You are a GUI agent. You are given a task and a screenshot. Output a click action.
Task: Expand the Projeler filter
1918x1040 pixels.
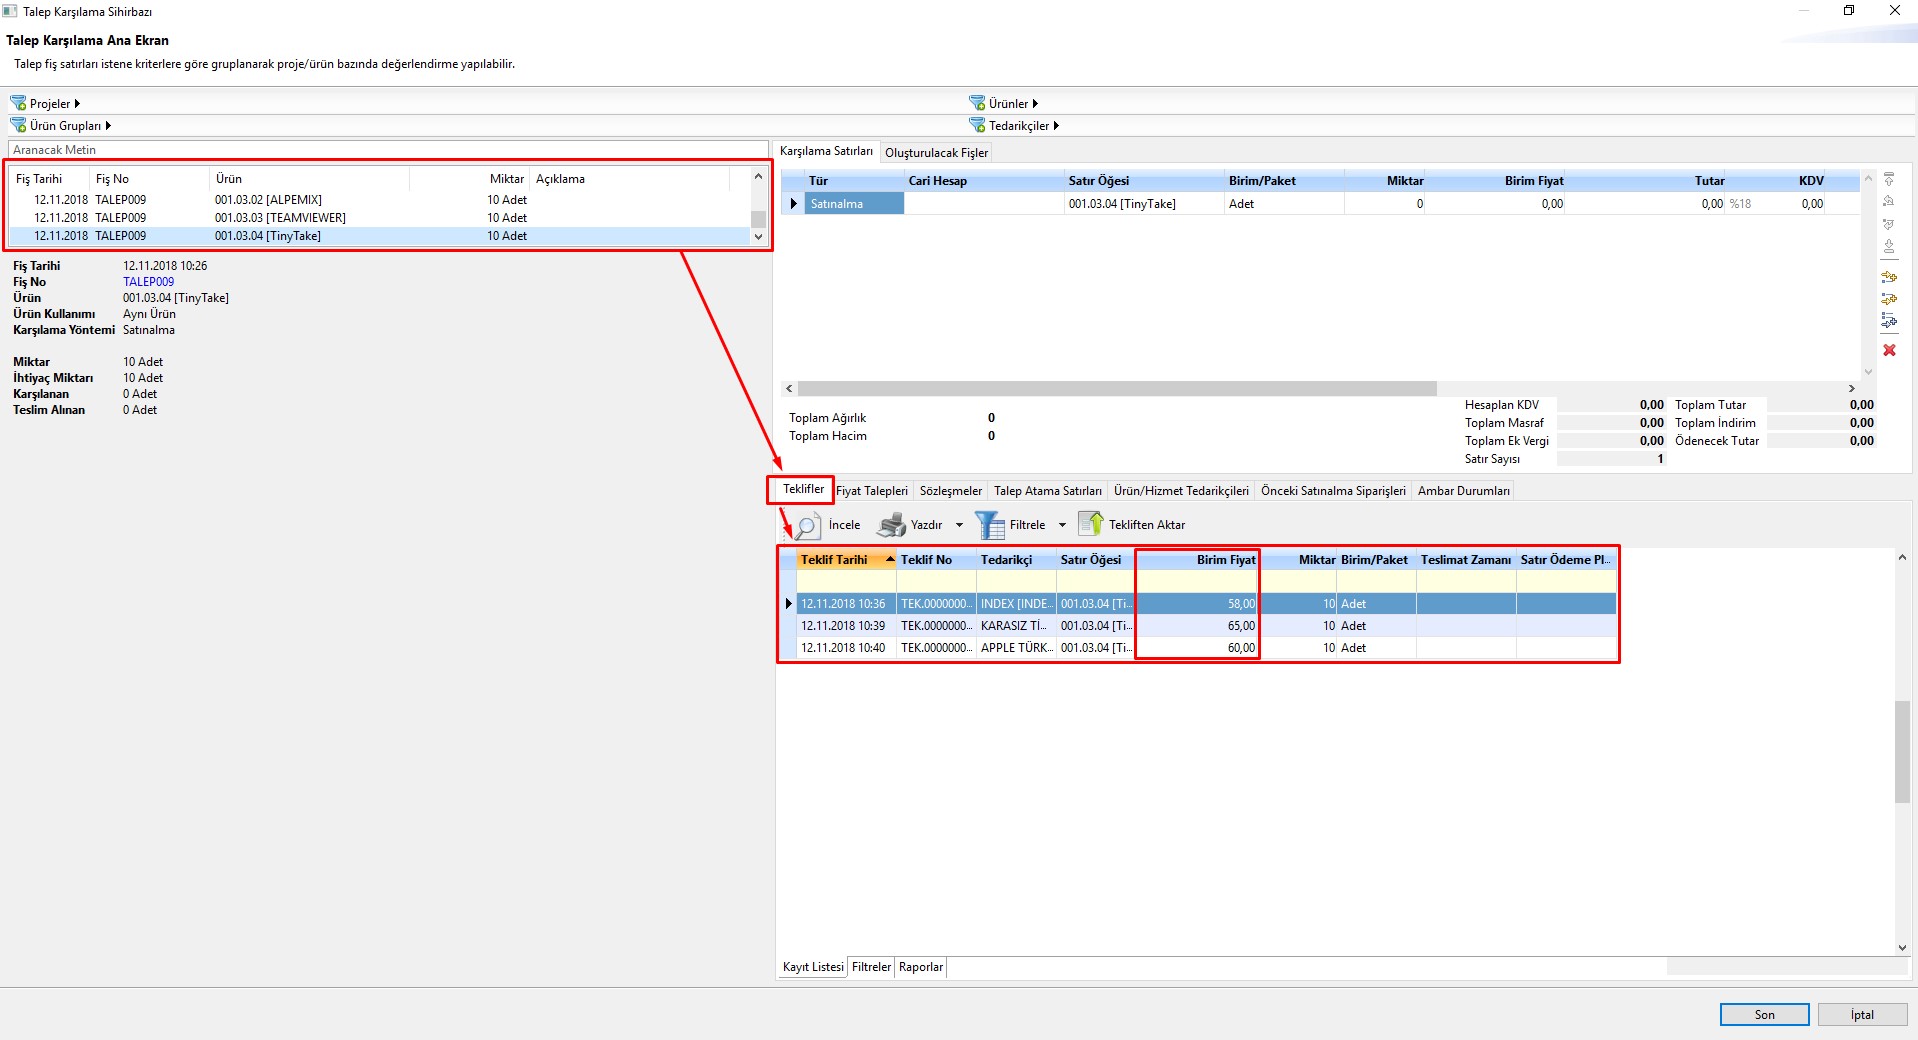coord(77,104)
